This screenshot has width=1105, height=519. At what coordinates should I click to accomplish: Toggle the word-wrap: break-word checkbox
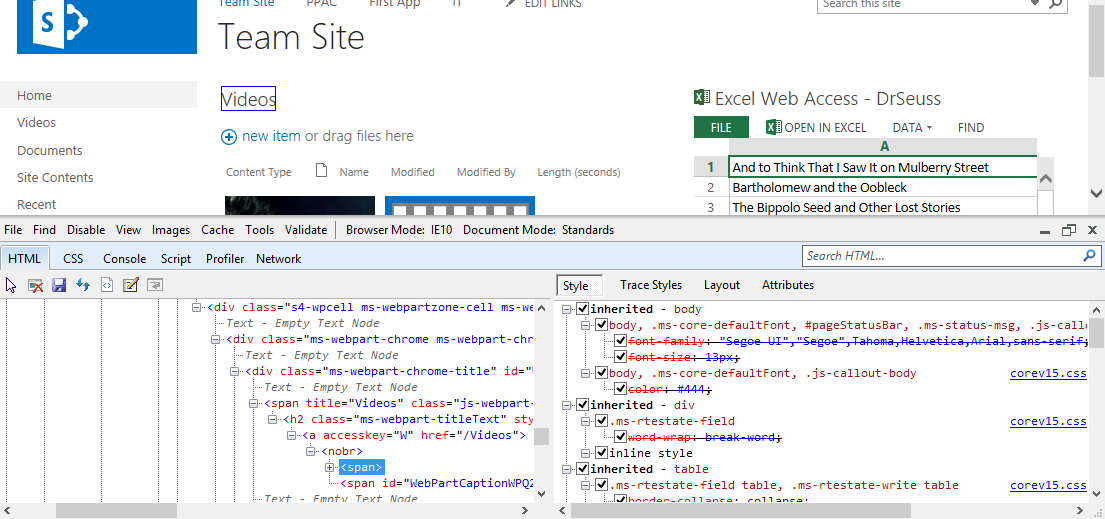tap(621, 437)
